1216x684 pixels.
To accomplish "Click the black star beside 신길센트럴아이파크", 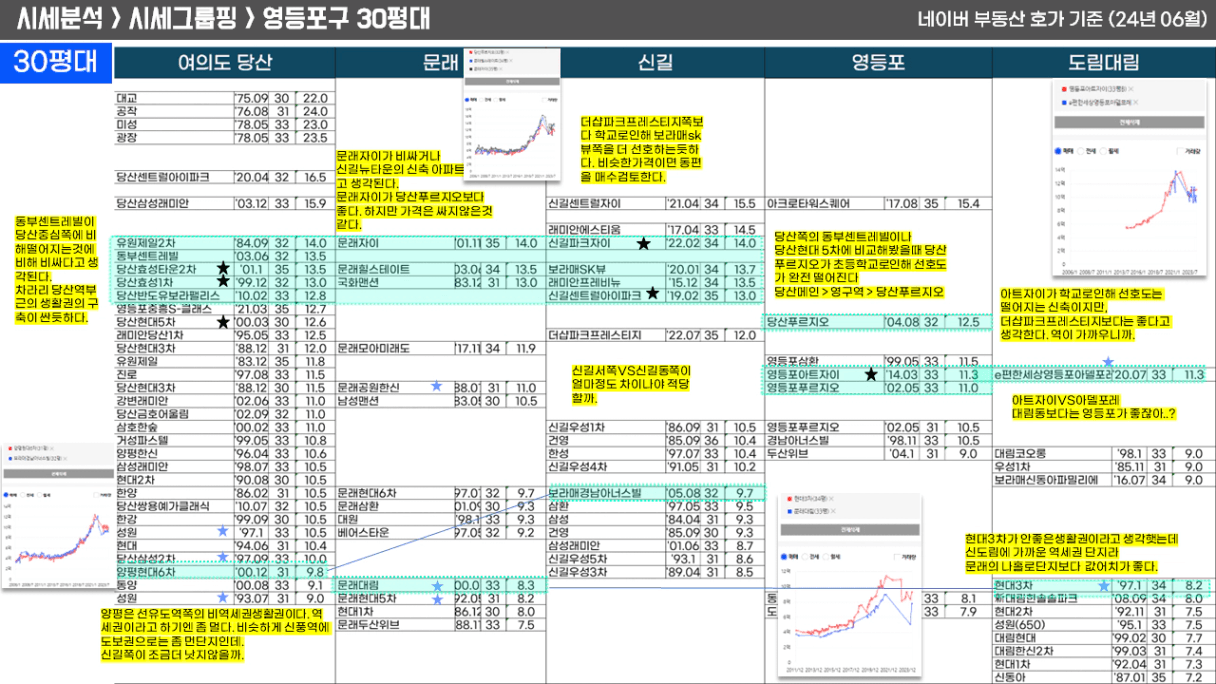I will click(653, 294).
